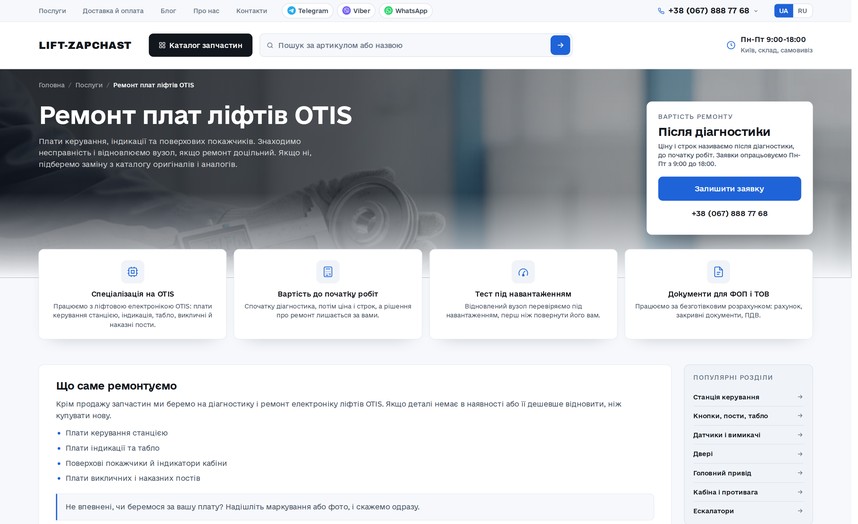Viewport: 858px width, 524px height.
Task: Click header phone +38 (067) 888 77 68
Action: (x=709, y=10)
